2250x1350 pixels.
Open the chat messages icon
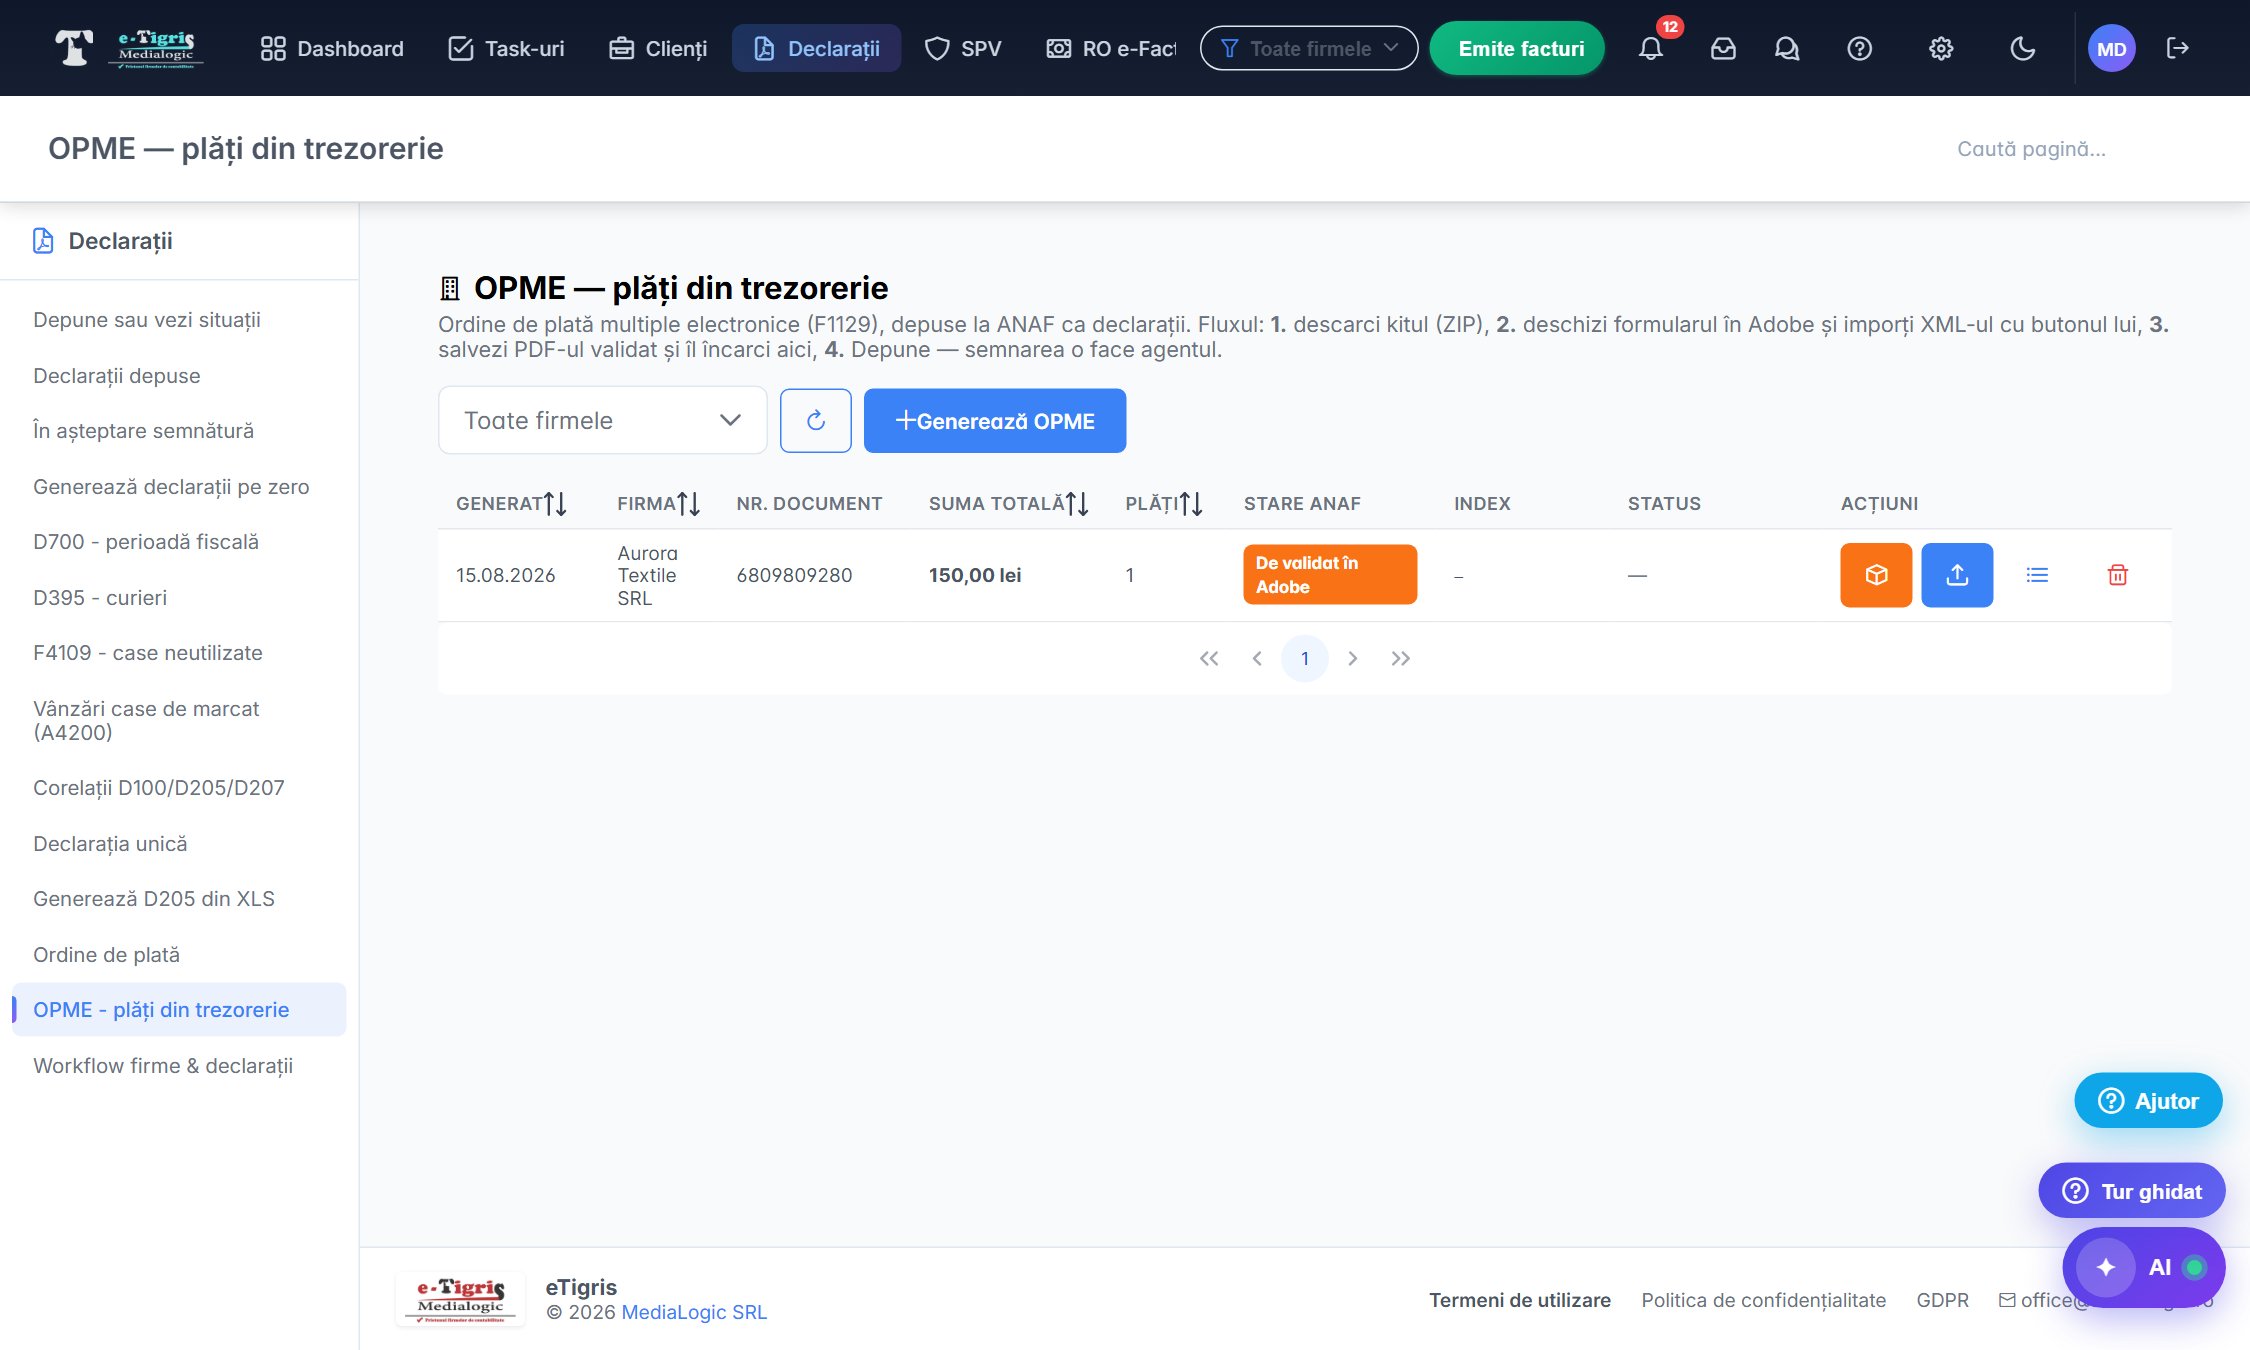tap(1787, 48)
